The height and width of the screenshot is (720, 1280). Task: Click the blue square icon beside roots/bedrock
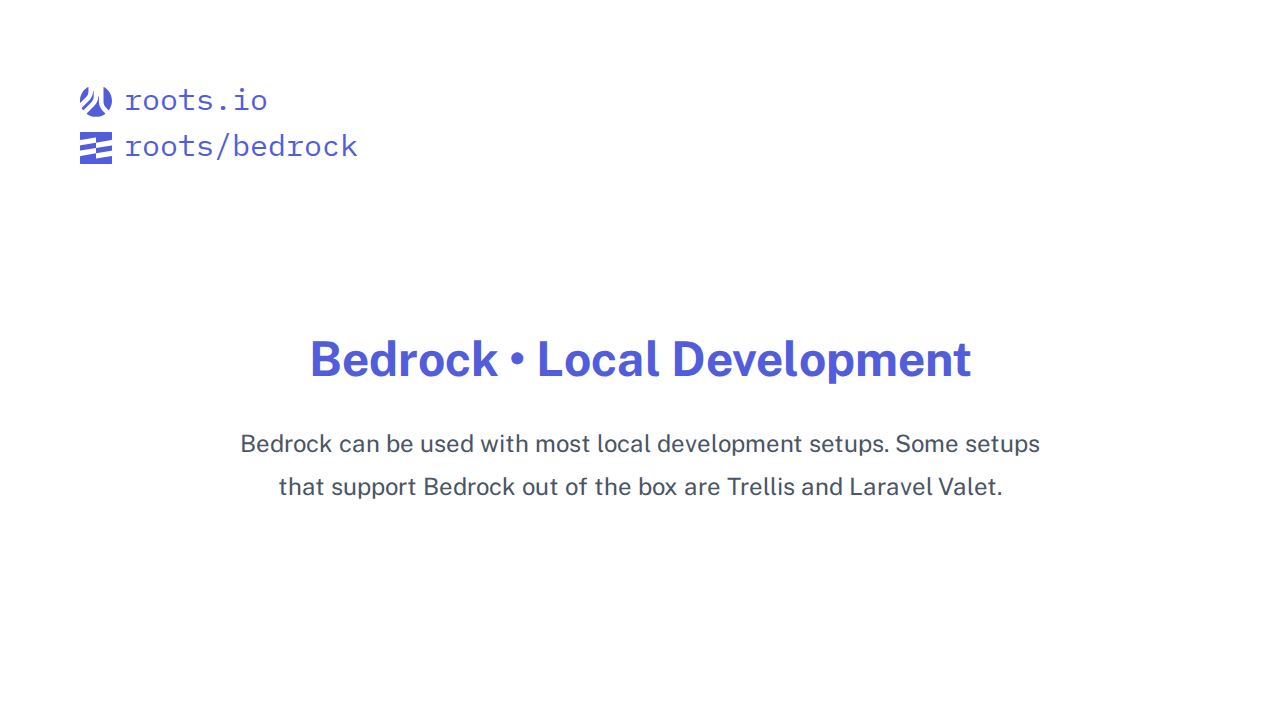coord(95,146)
